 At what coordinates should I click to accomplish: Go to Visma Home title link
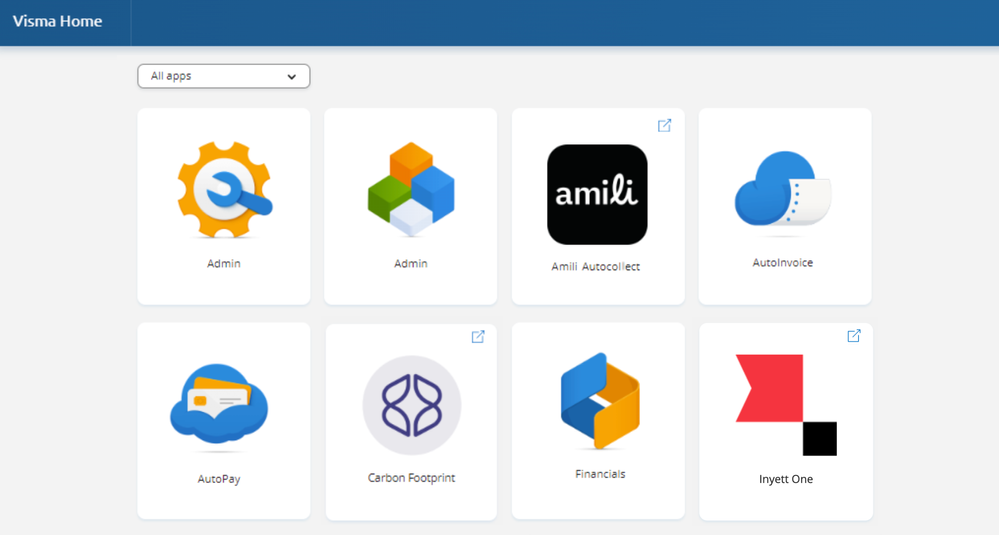coord(57,21)
